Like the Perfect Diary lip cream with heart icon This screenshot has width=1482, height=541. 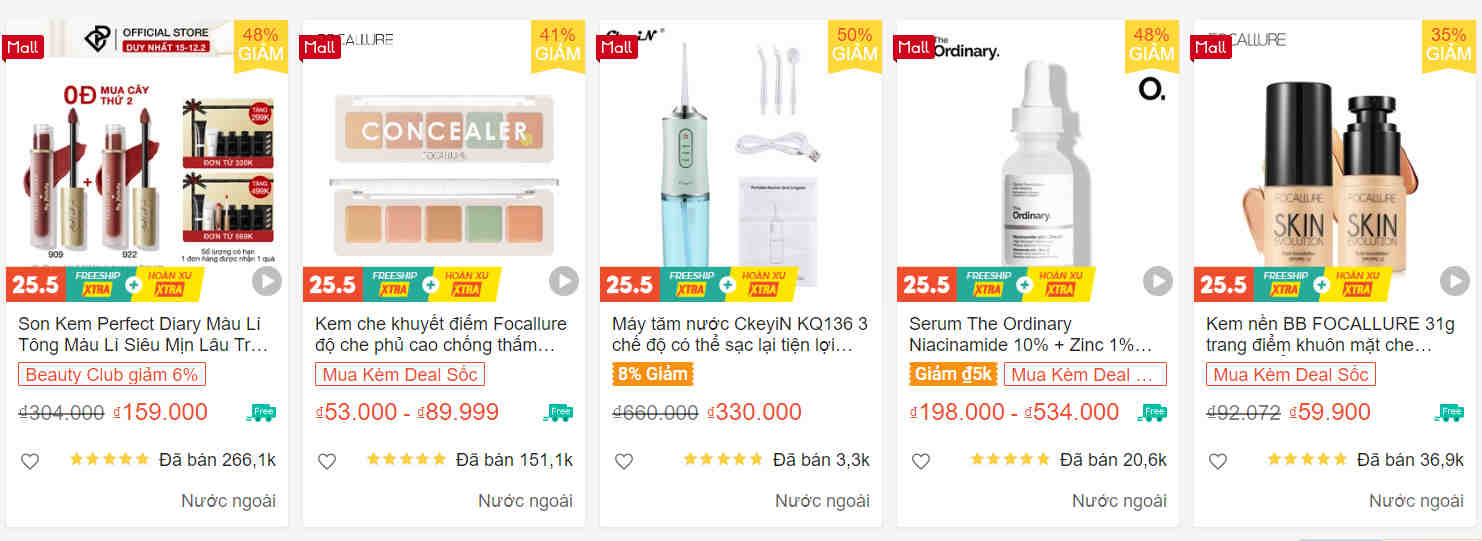click(x=30, y=461)
